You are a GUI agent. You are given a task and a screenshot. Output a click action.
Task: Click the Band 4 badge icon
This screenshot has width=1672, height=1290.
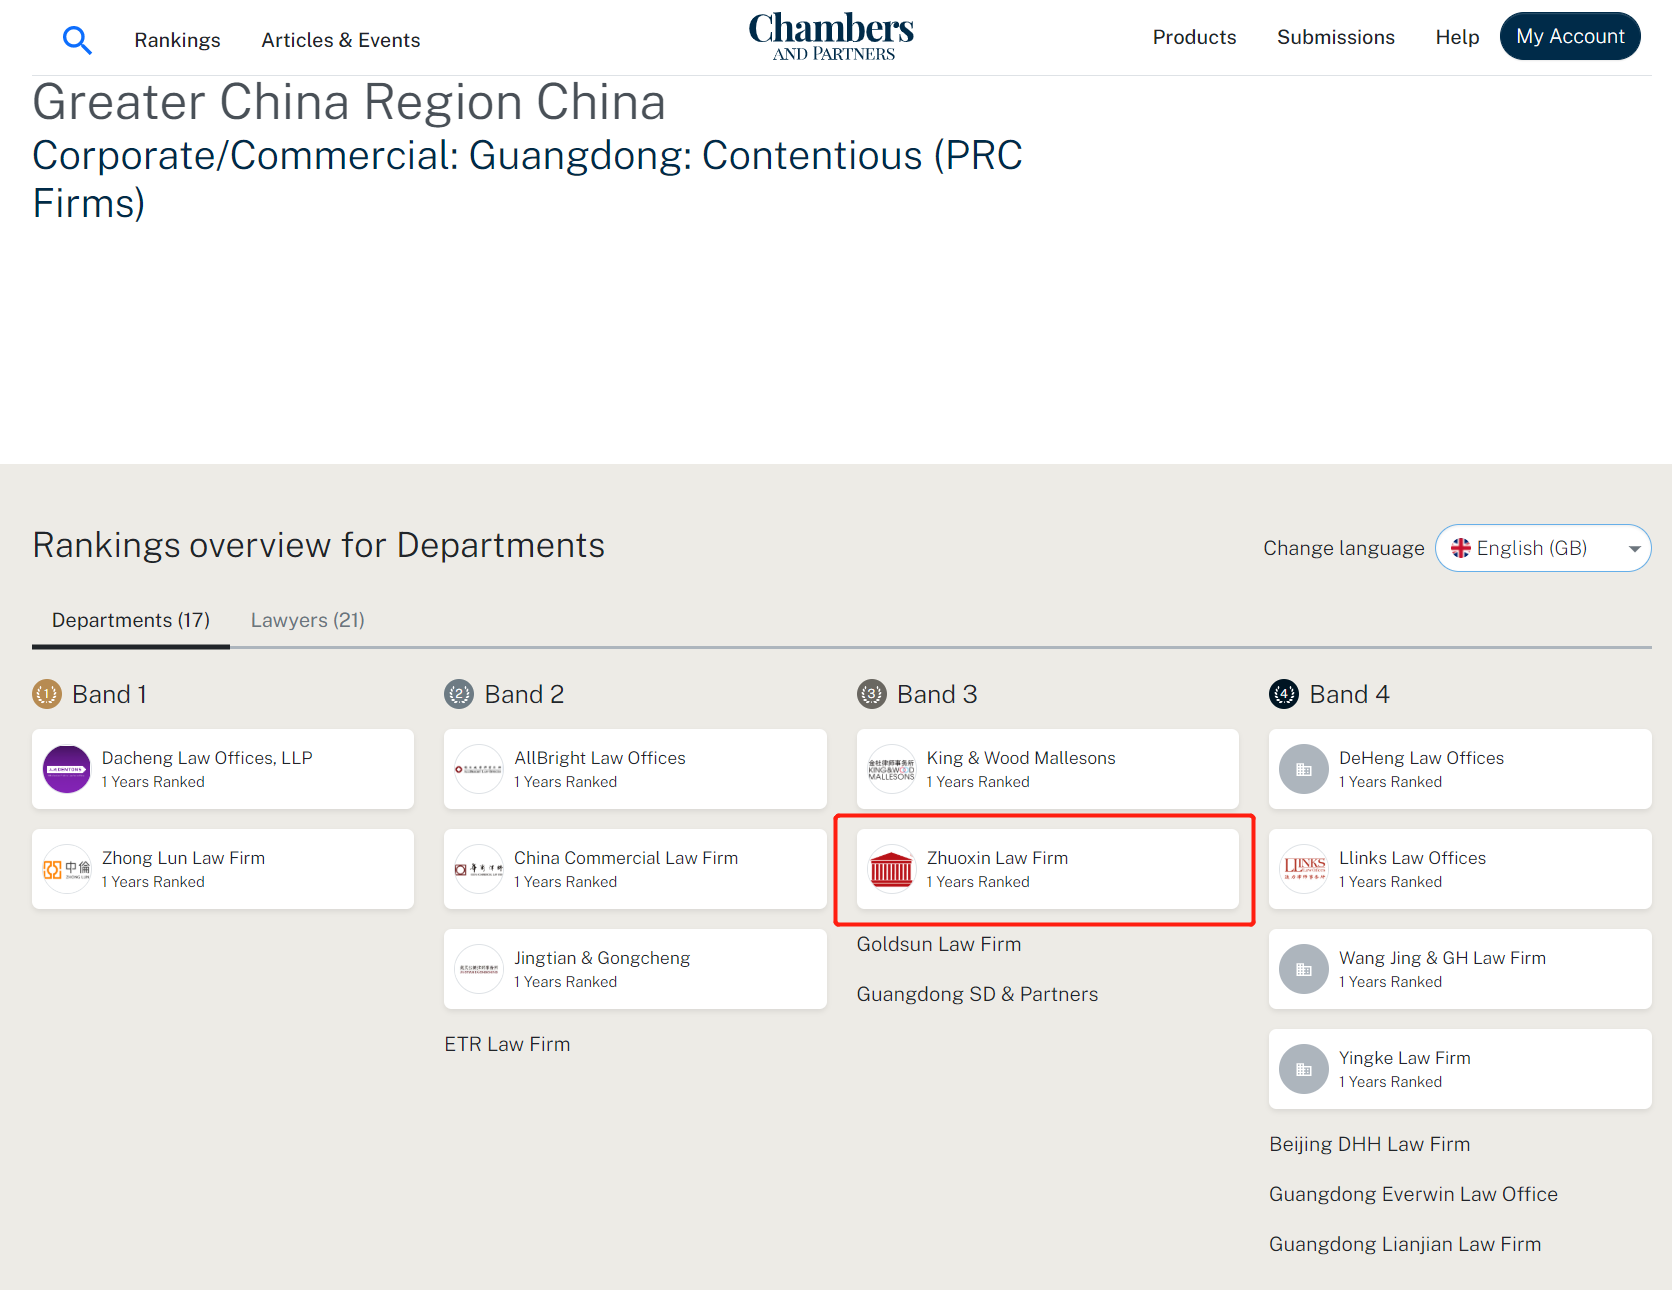(1284, 694)
